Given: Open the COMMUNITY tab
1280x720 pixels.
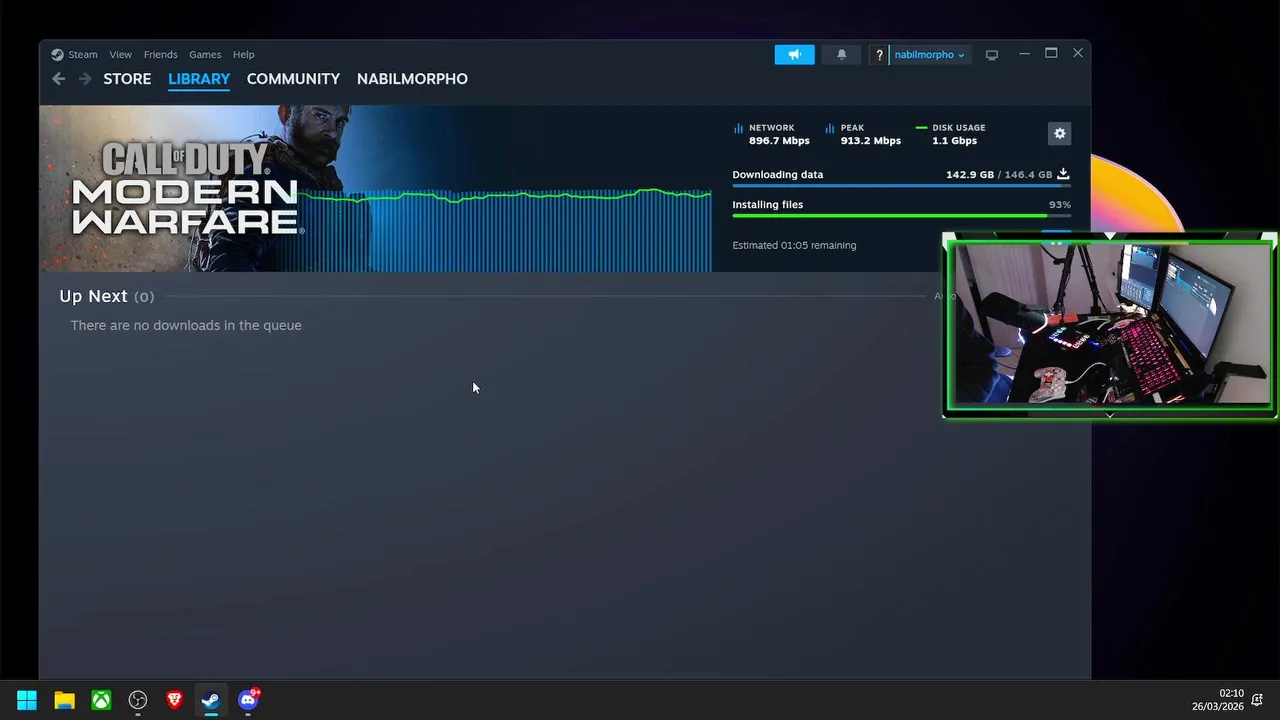Looking at the screenshot, I should coord(293,79).
